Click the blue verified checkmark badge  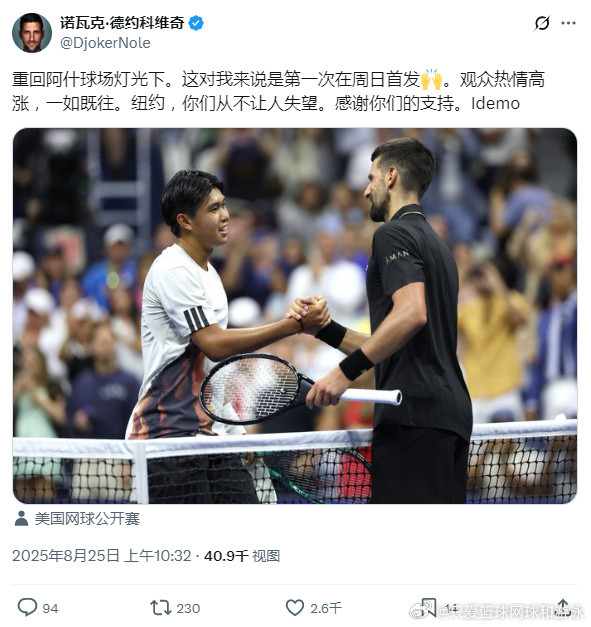pyautogui.click(x=196, y=23)
